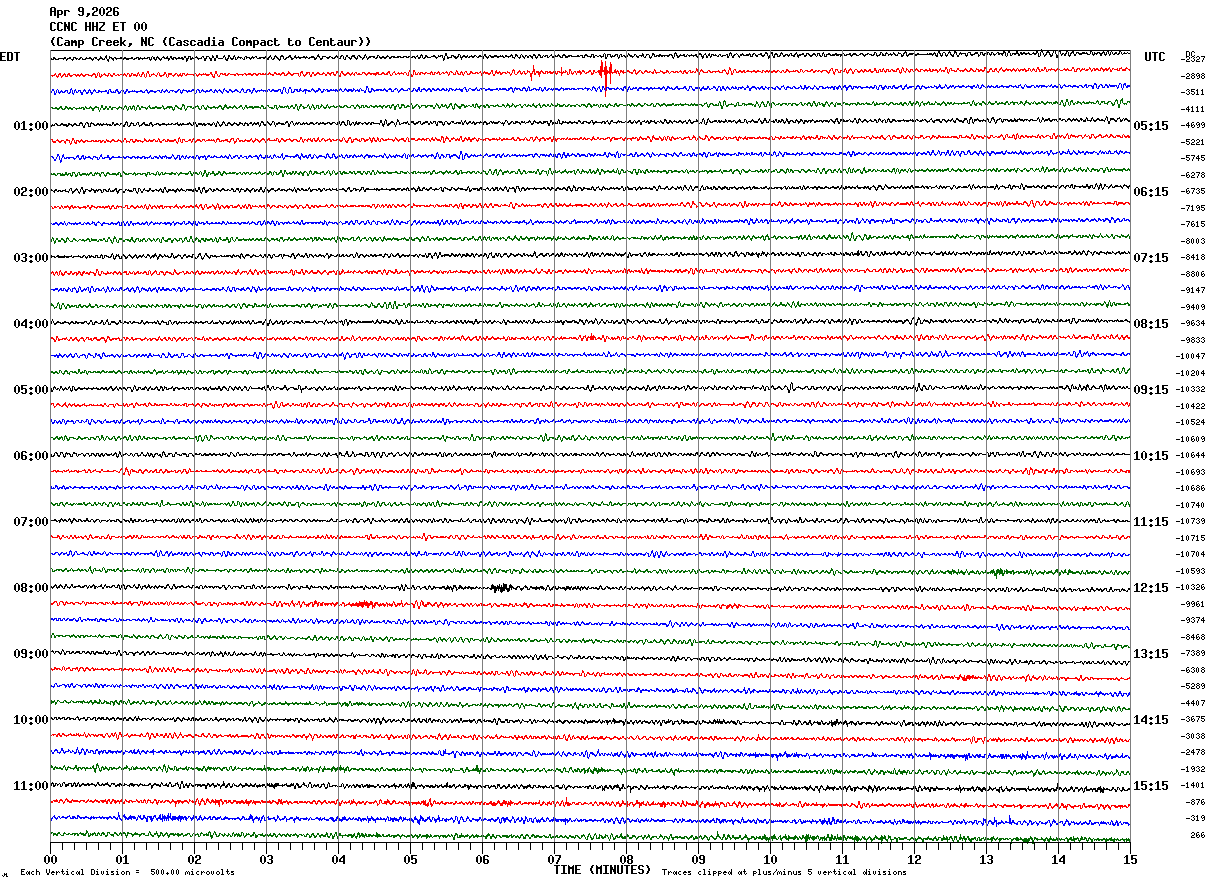
Task: Click the '13:15' UTC time label
Action: pos(1151,654)
